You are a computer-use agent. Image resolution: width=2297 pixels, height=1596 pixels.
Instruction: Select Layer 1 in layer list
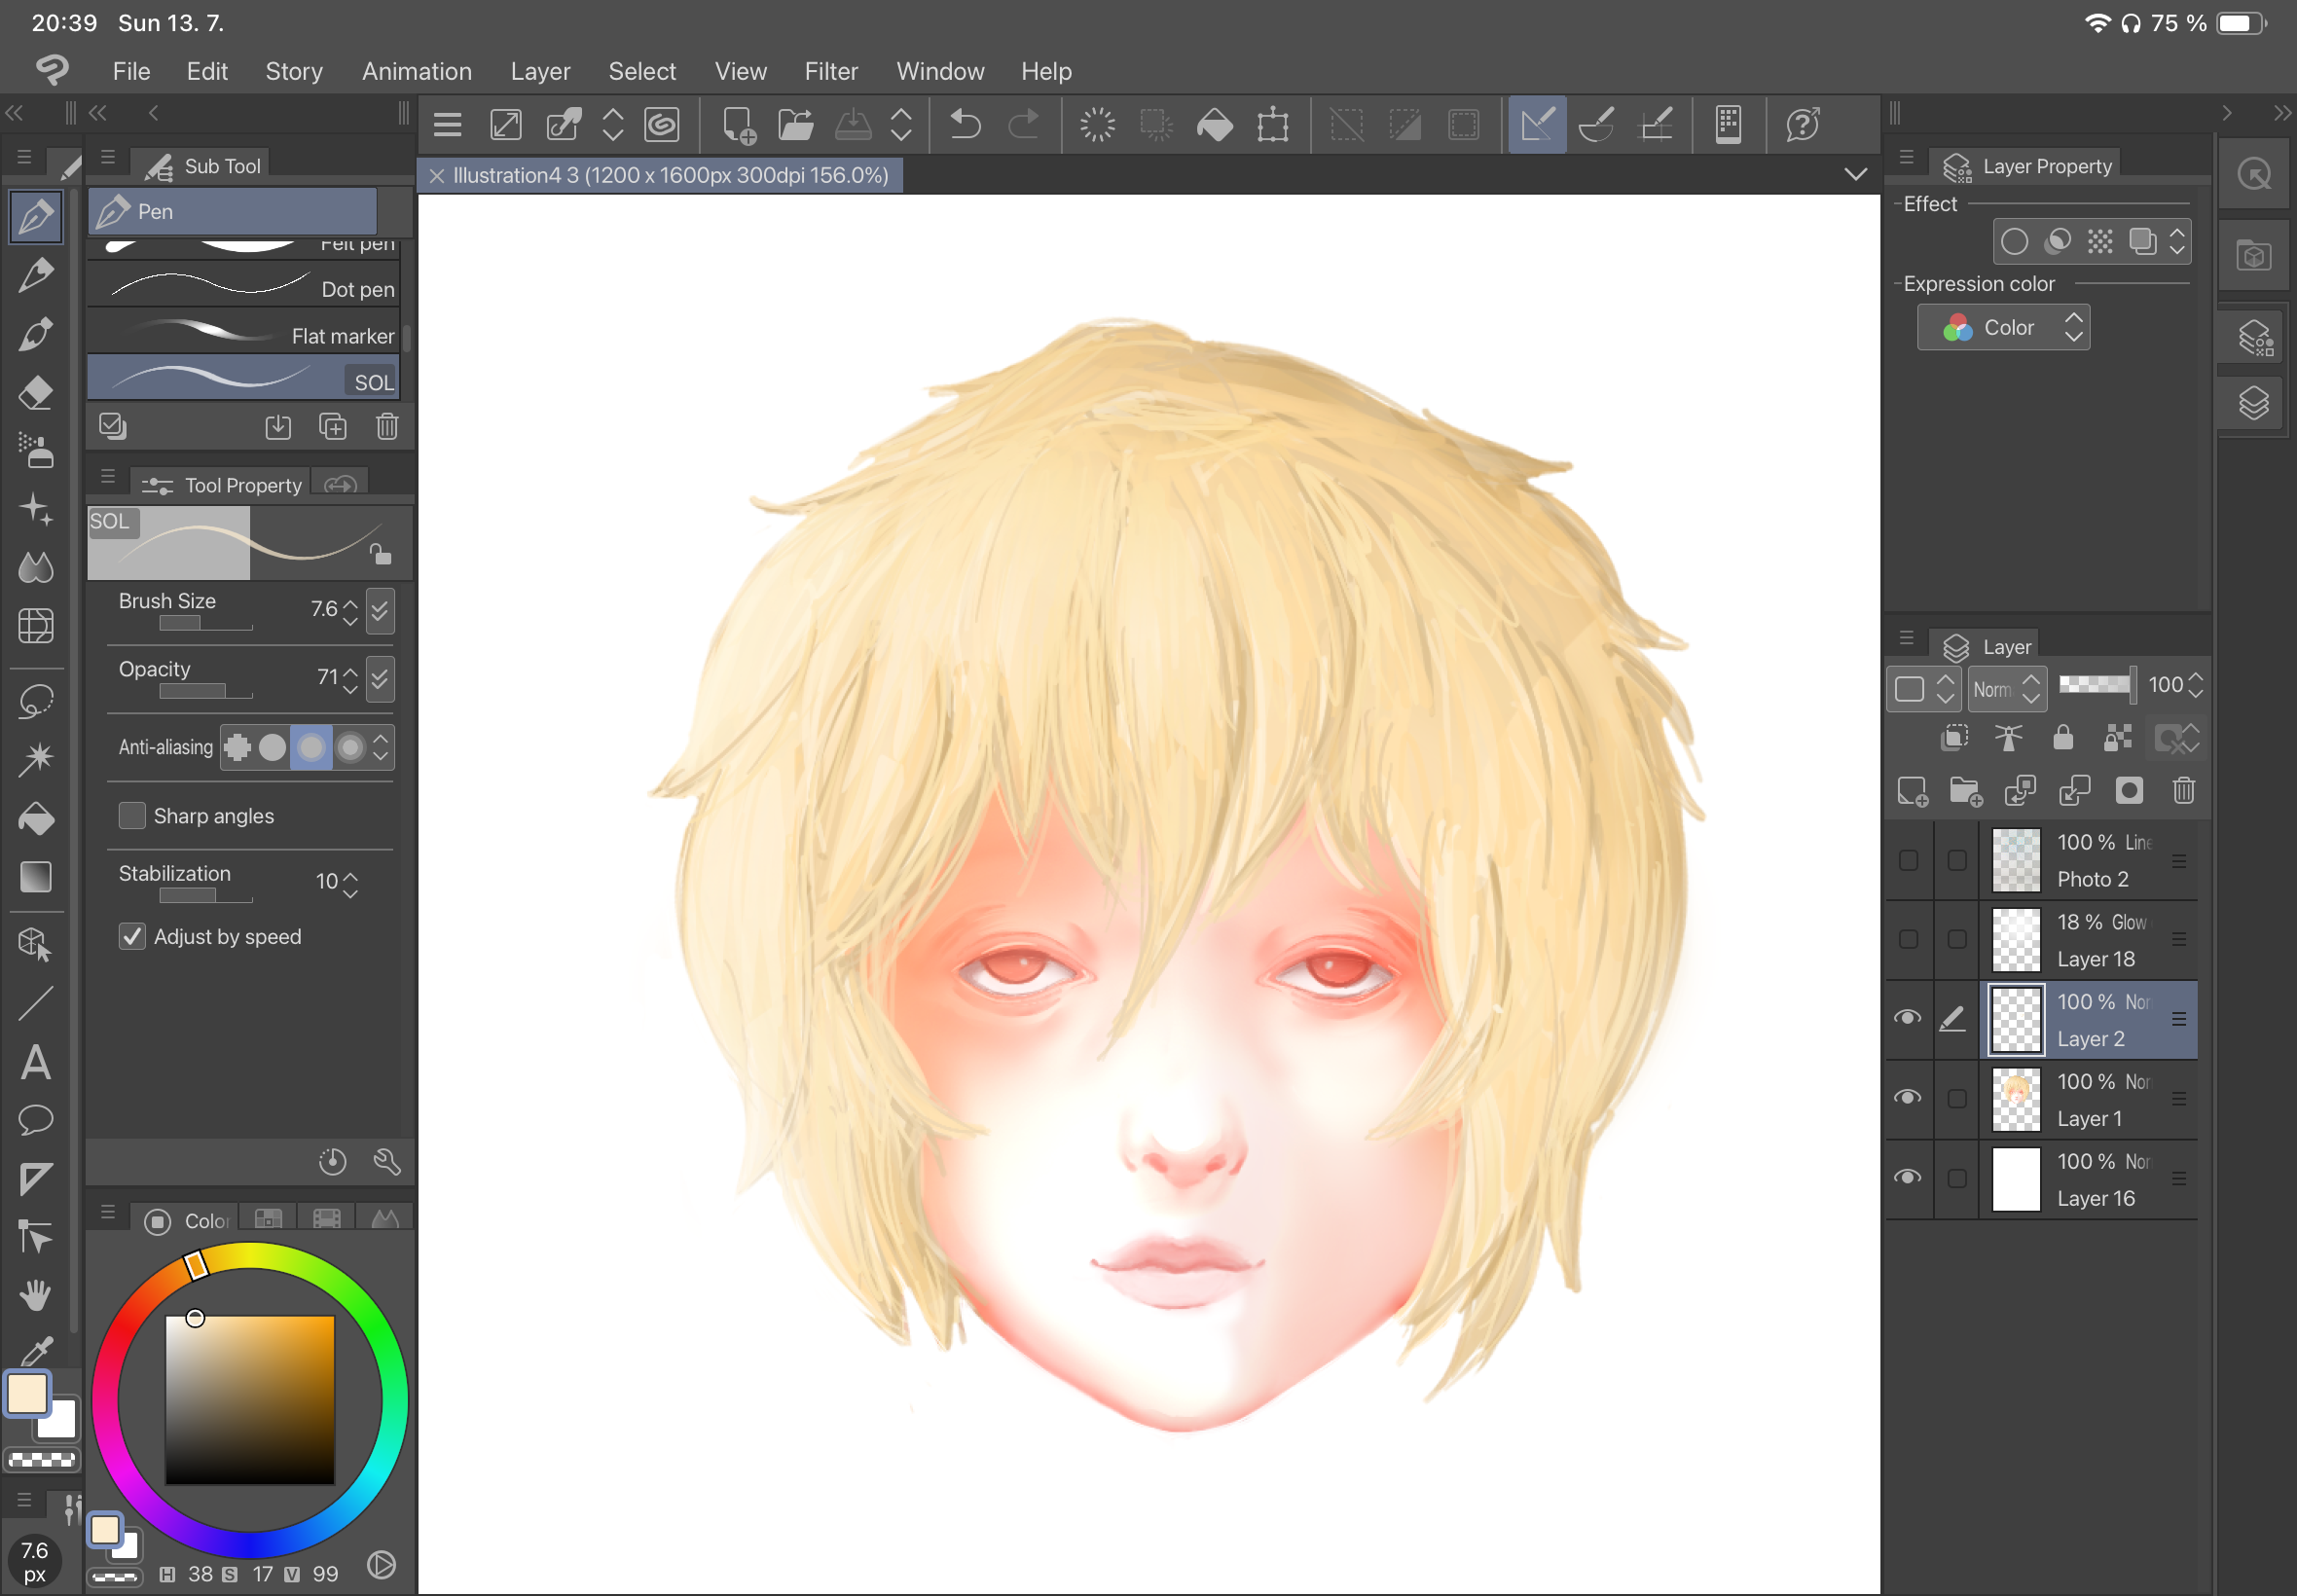pyautogui.click(x=2090, y=1099)
